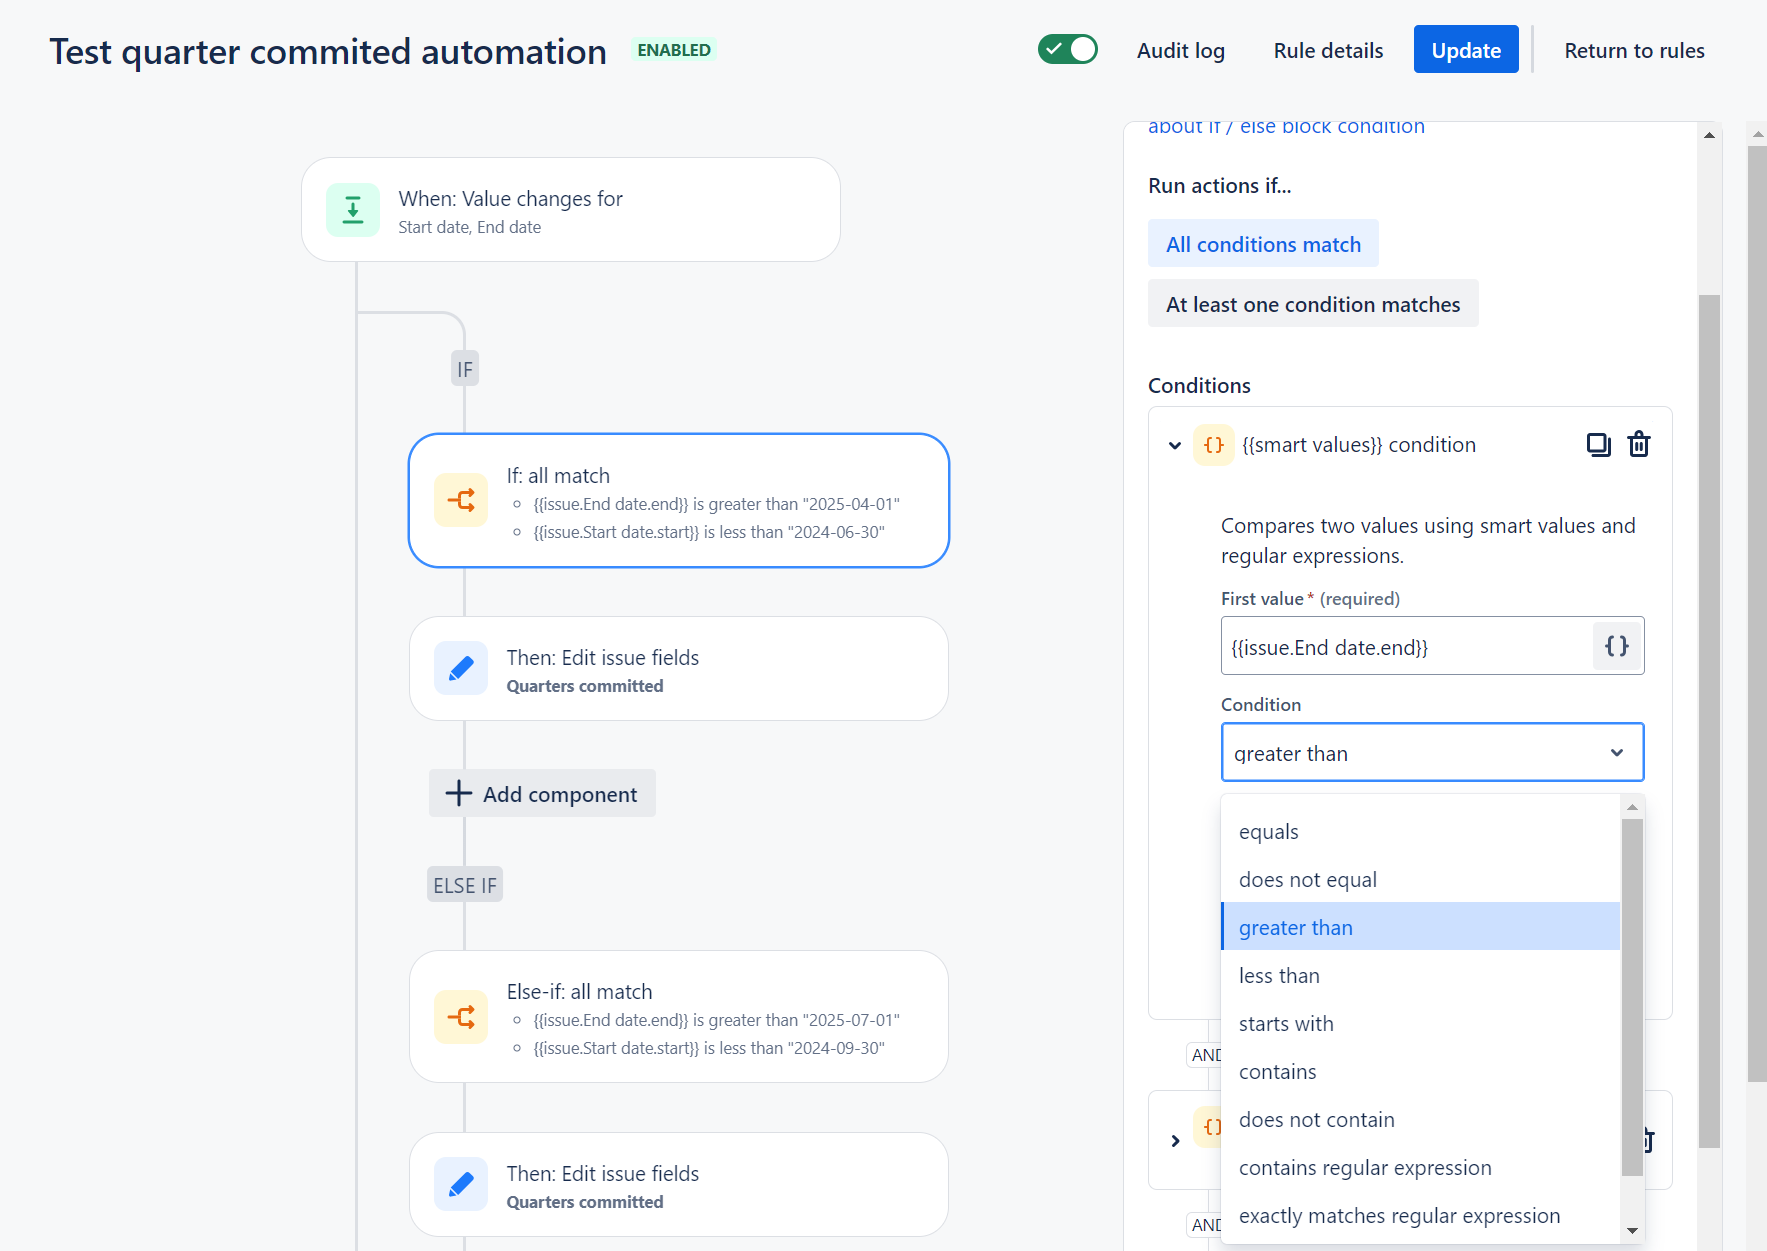The width and height of the screenshot is (1767, 1251).
Task: Duplicate the smart values condition
Action: [1598, 444]
